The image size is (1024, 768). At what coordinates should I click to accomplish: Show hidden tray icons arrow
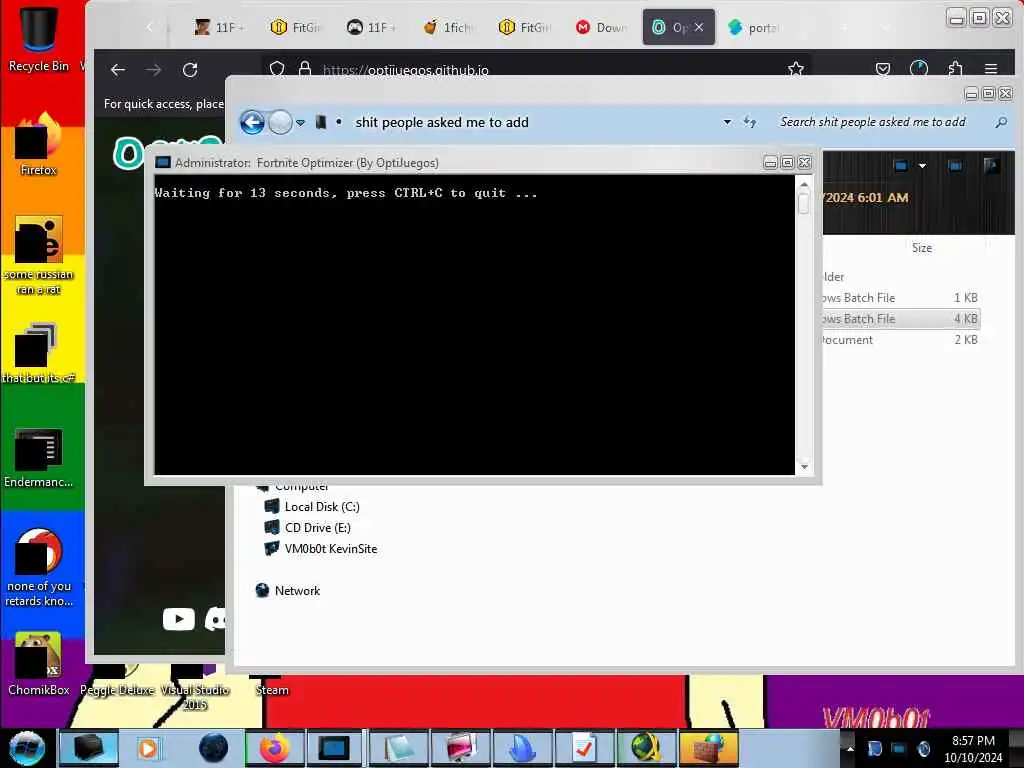850,748
